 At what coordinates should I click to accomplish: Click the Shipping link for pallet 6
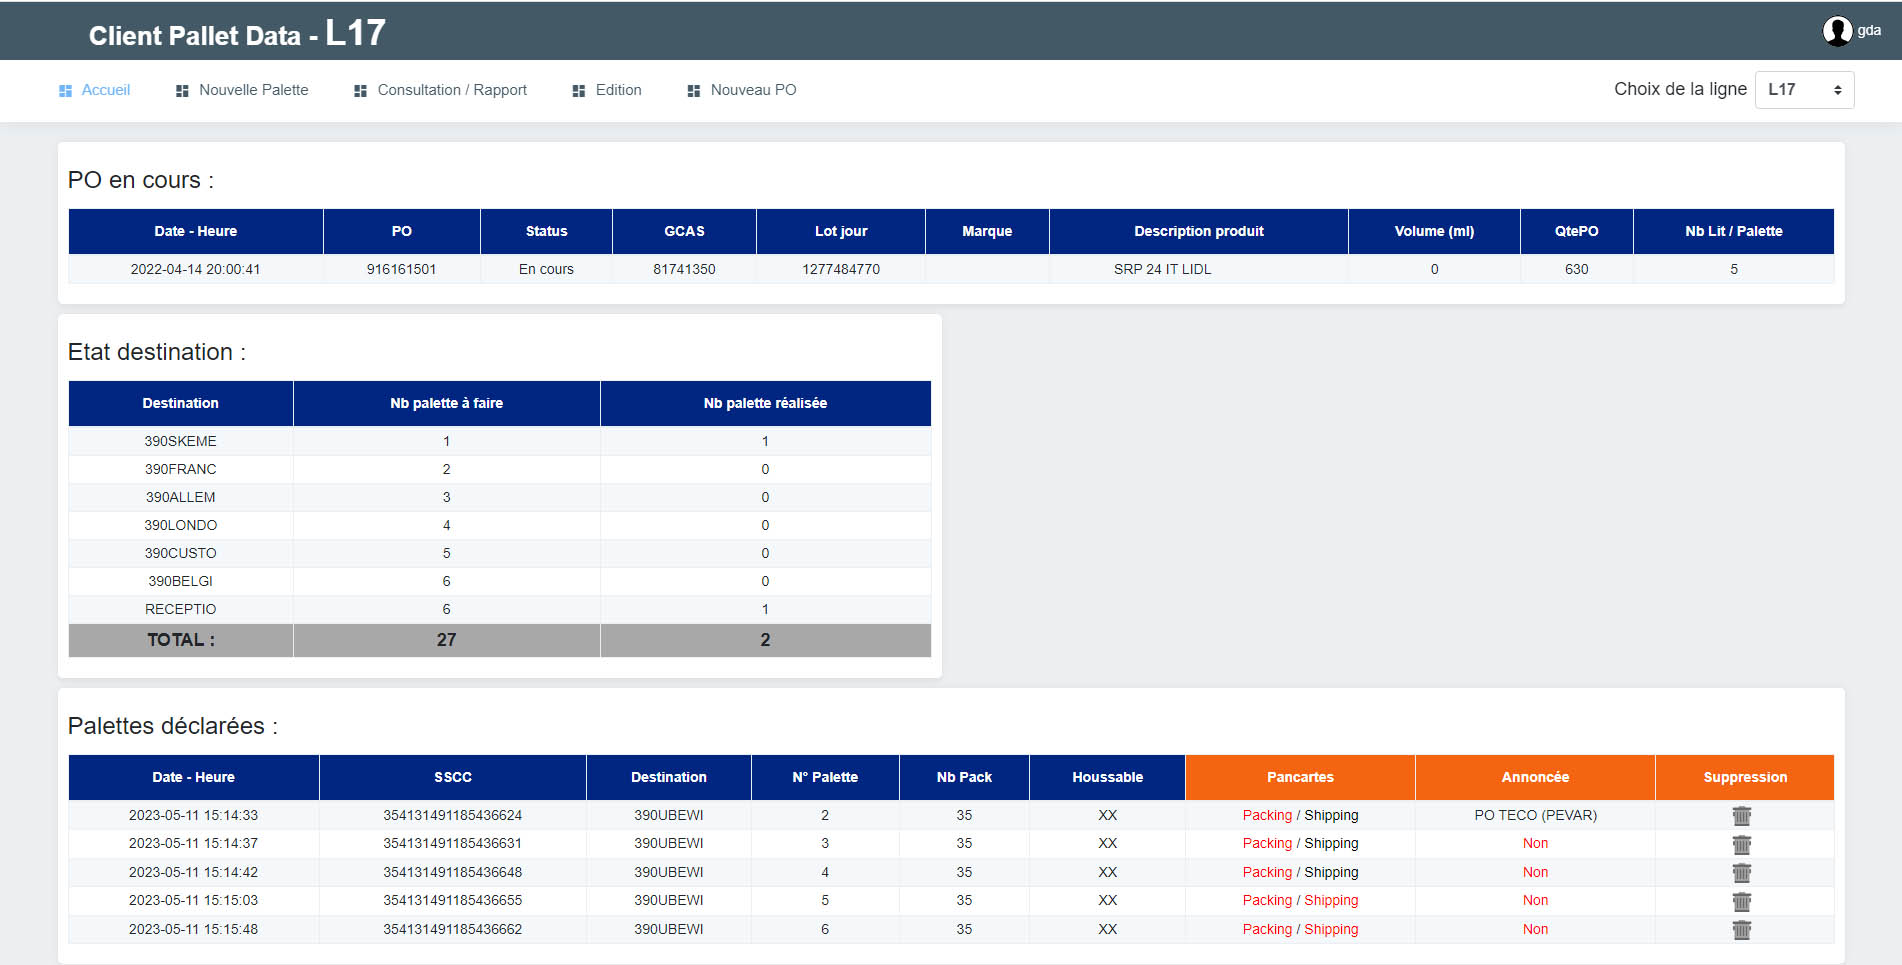1331,930
